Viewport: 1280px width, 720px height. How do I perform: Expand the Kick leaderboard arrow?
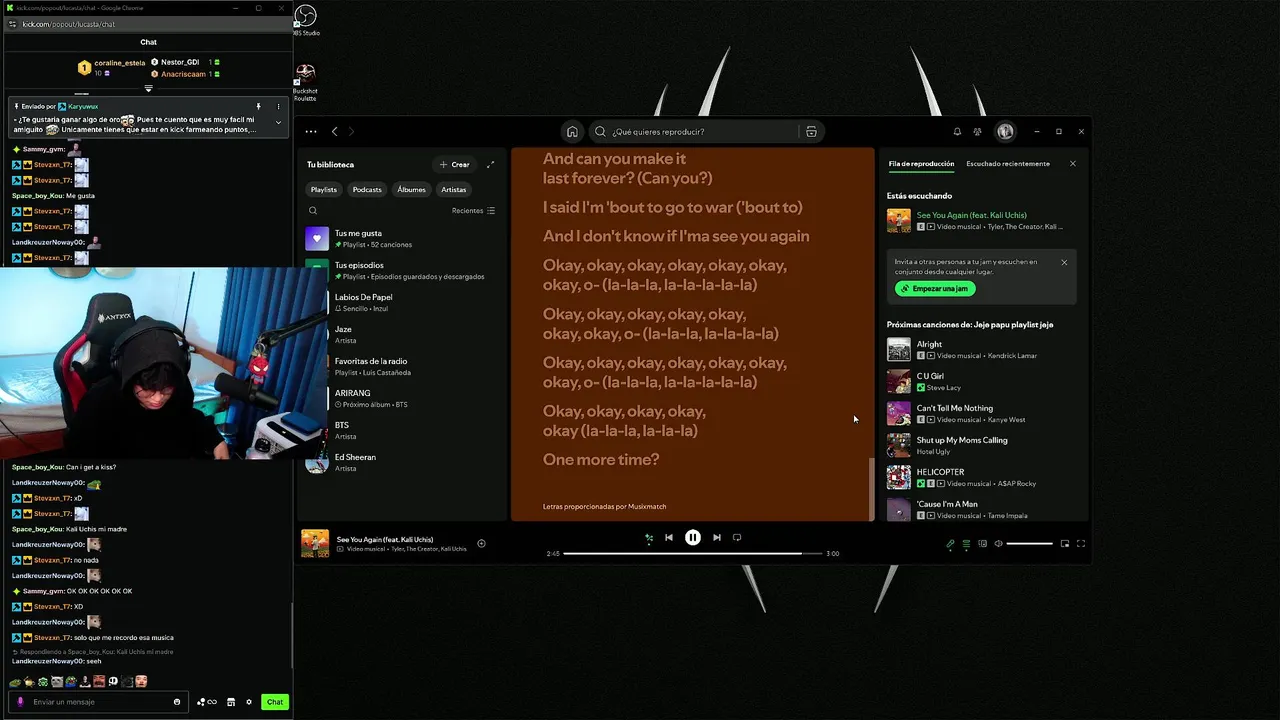(x=148, y=88)
